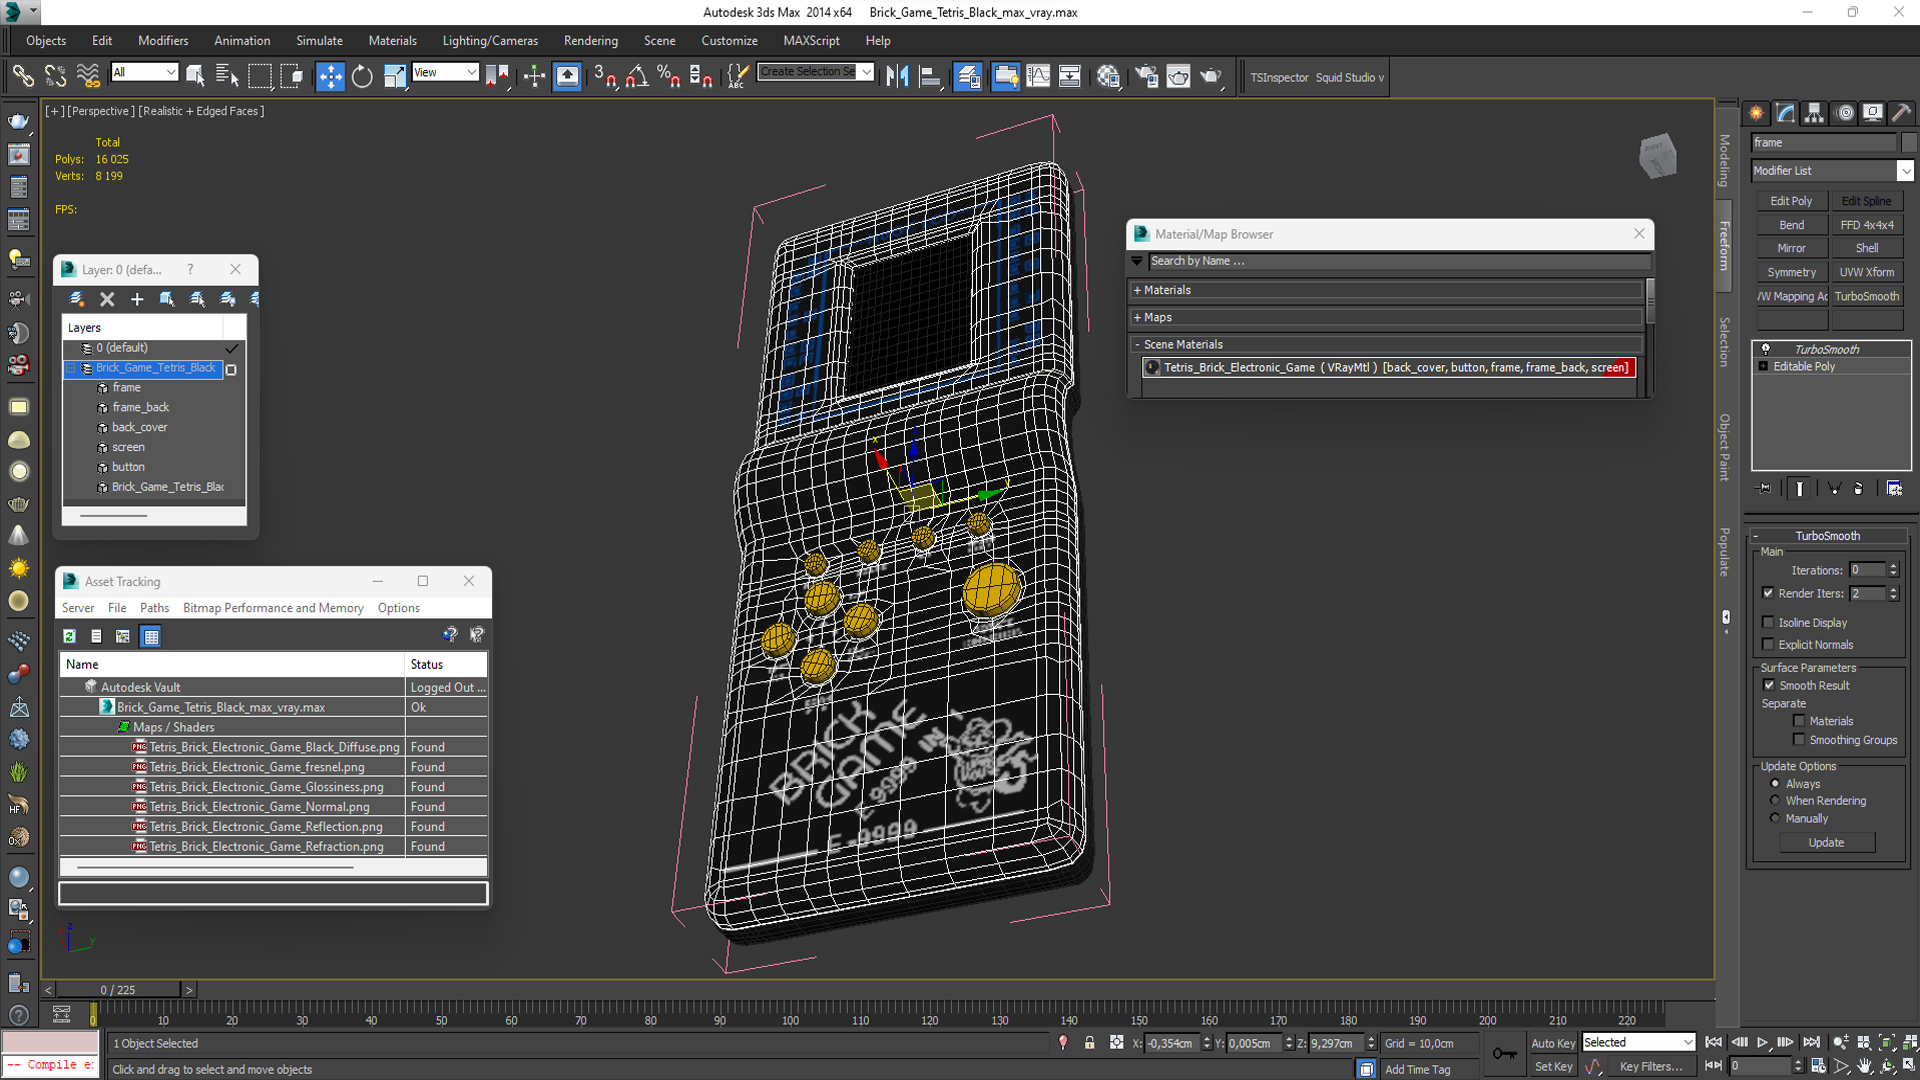Open Bitmap Performance and Memory menu
The image size is (1920, 1080).
tap(273, 608)
